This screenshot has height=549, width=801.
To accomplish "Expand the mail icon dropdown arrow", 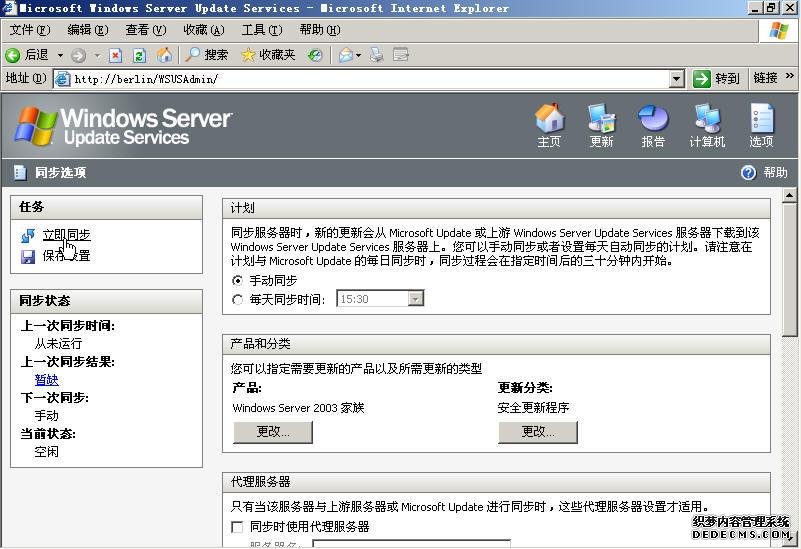I will pyautogui.click(x=358, y=55).
